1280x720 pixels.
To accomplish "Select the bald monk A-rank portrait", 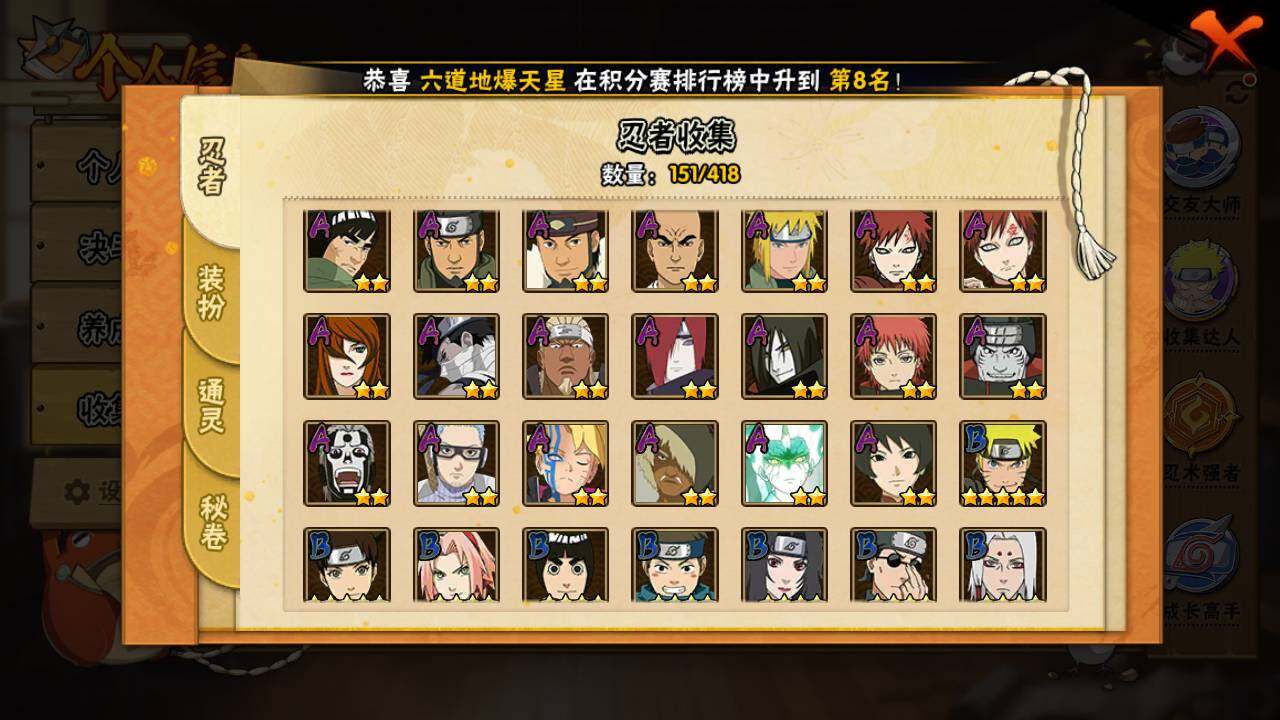I will coord(675,250).
